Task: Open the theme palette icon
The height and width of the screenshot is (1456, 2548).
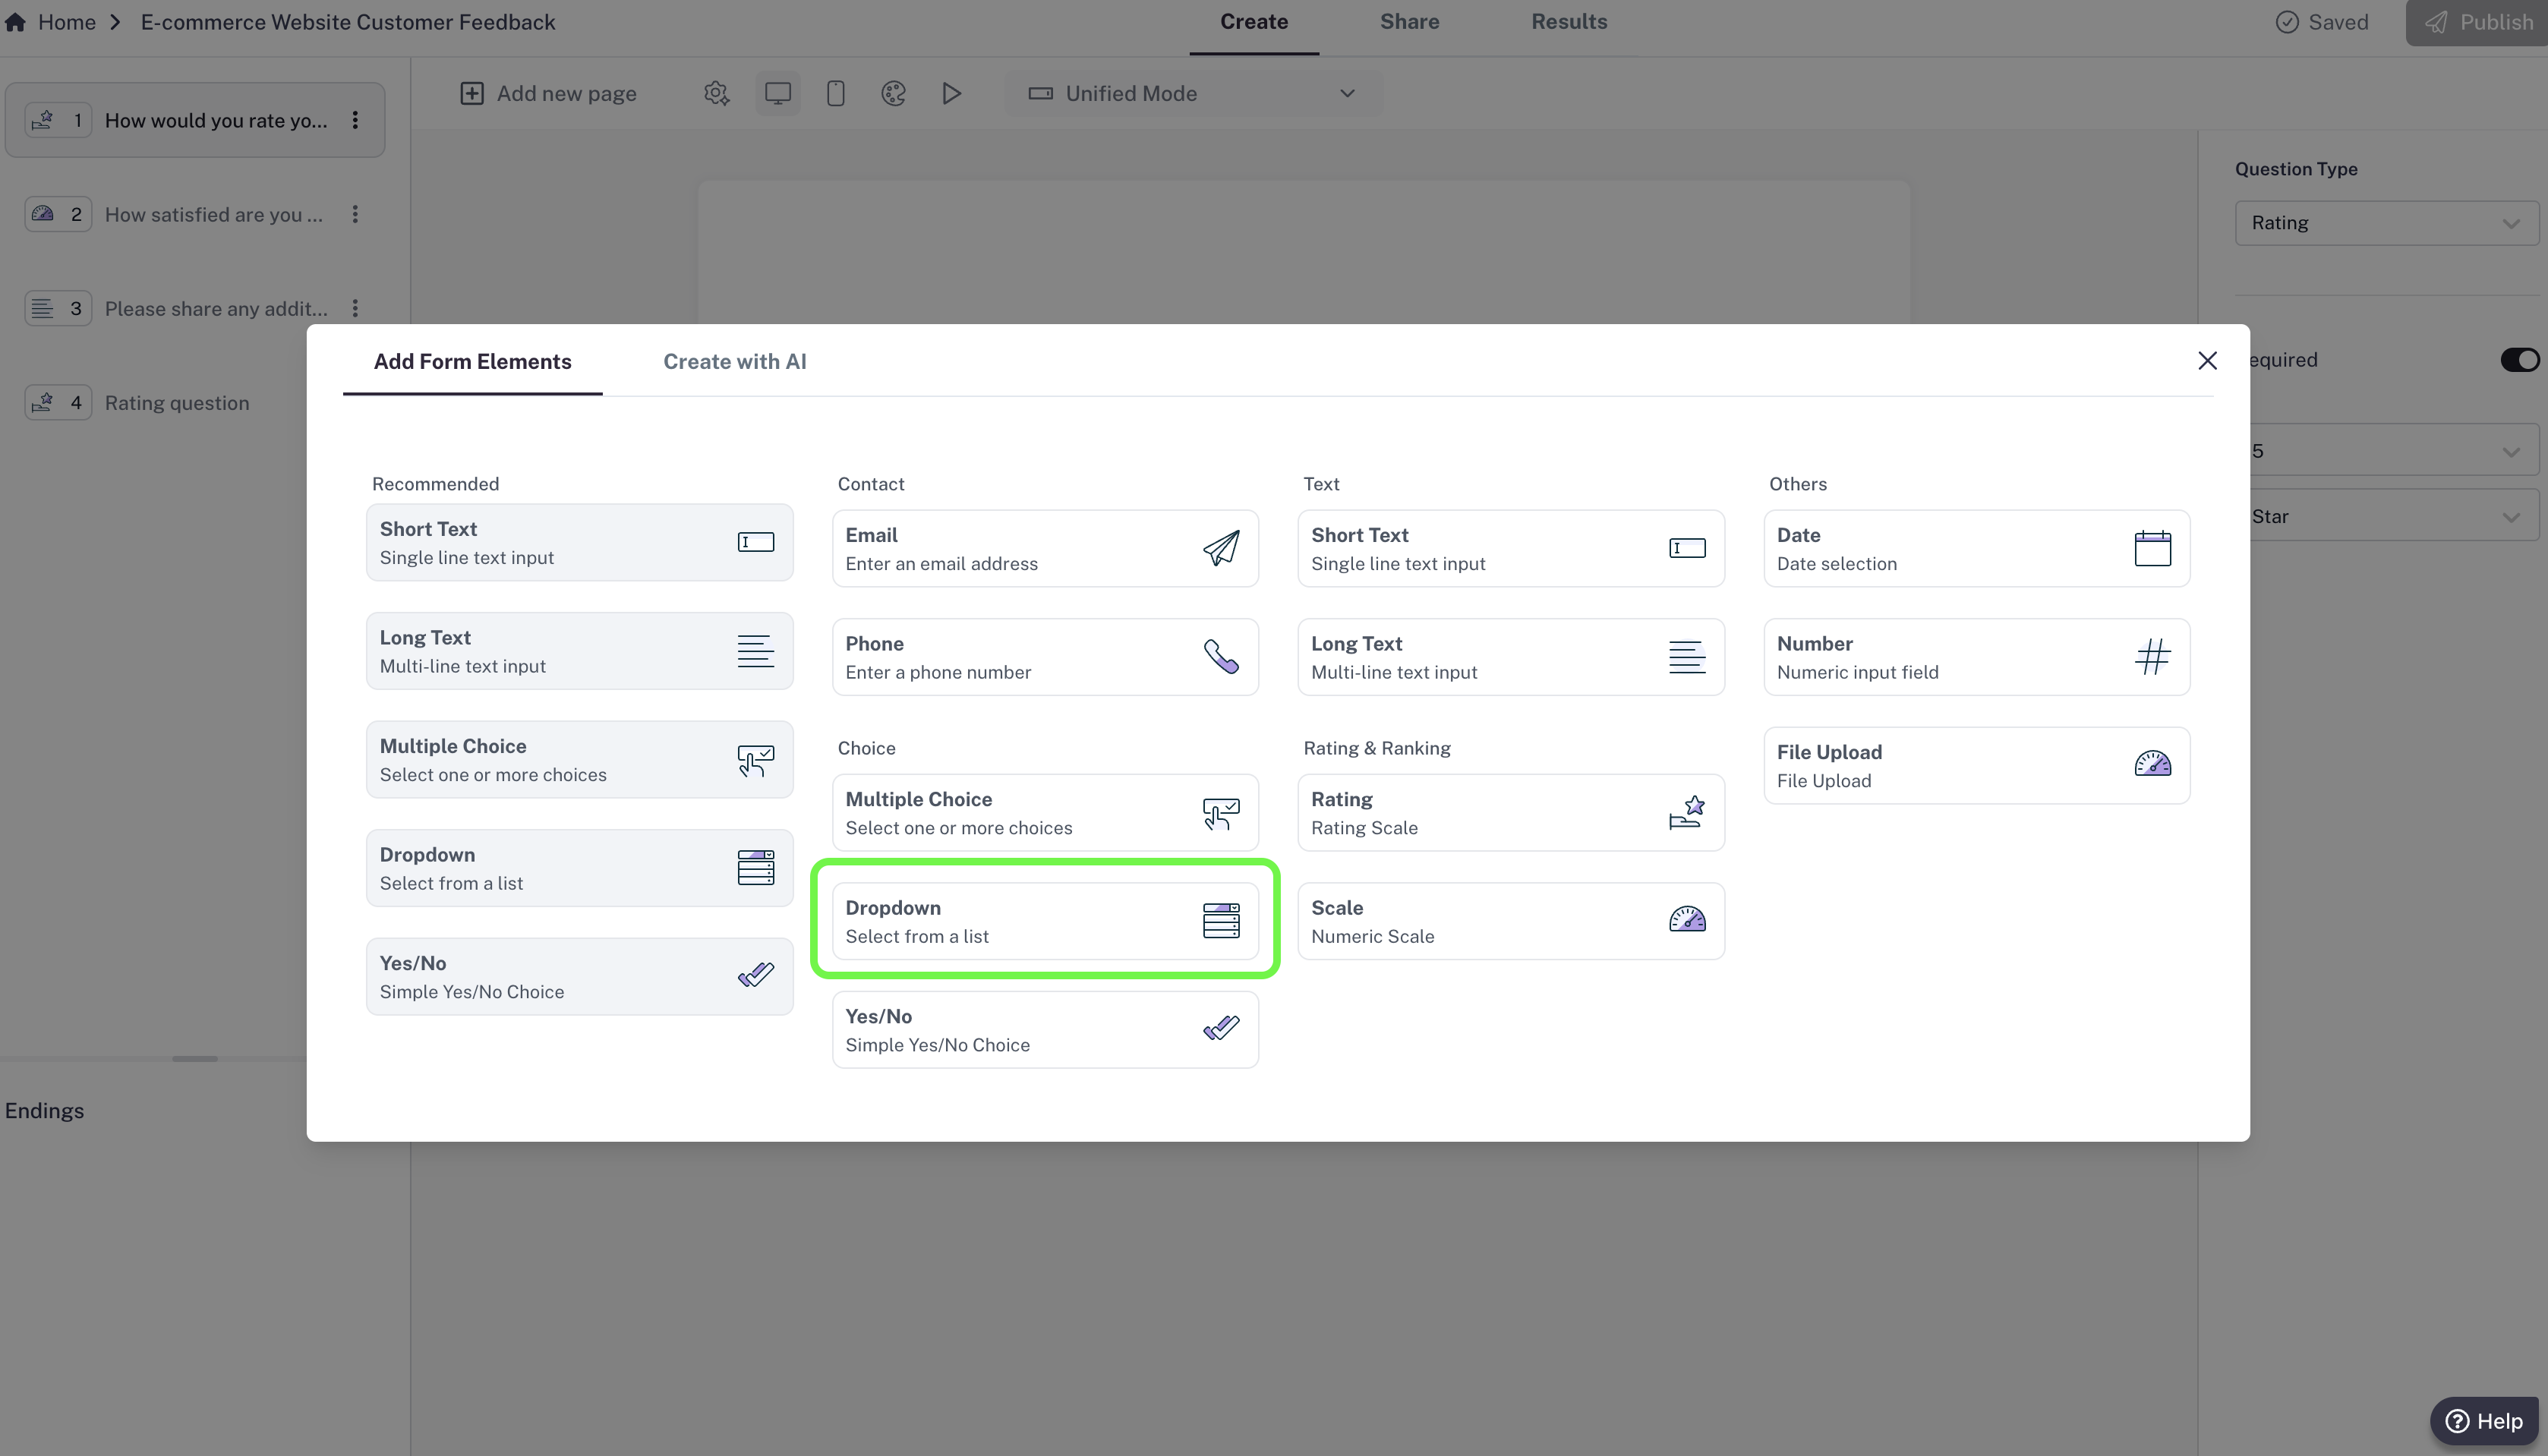Action: 893,93
